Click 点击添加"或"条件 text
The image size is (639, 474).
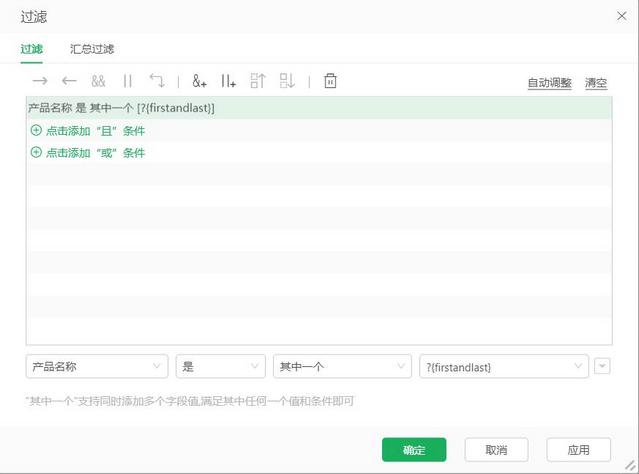click(x=95, y=153)
